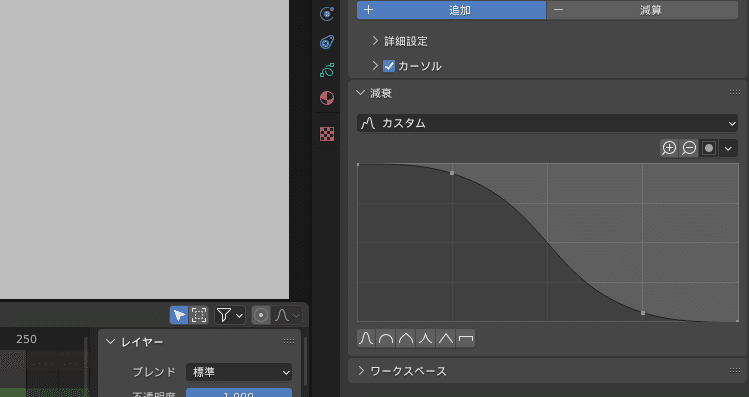Zoom out on the falloff curve
This screenshot has height=397, width=749.
click(x=689, y=148)
